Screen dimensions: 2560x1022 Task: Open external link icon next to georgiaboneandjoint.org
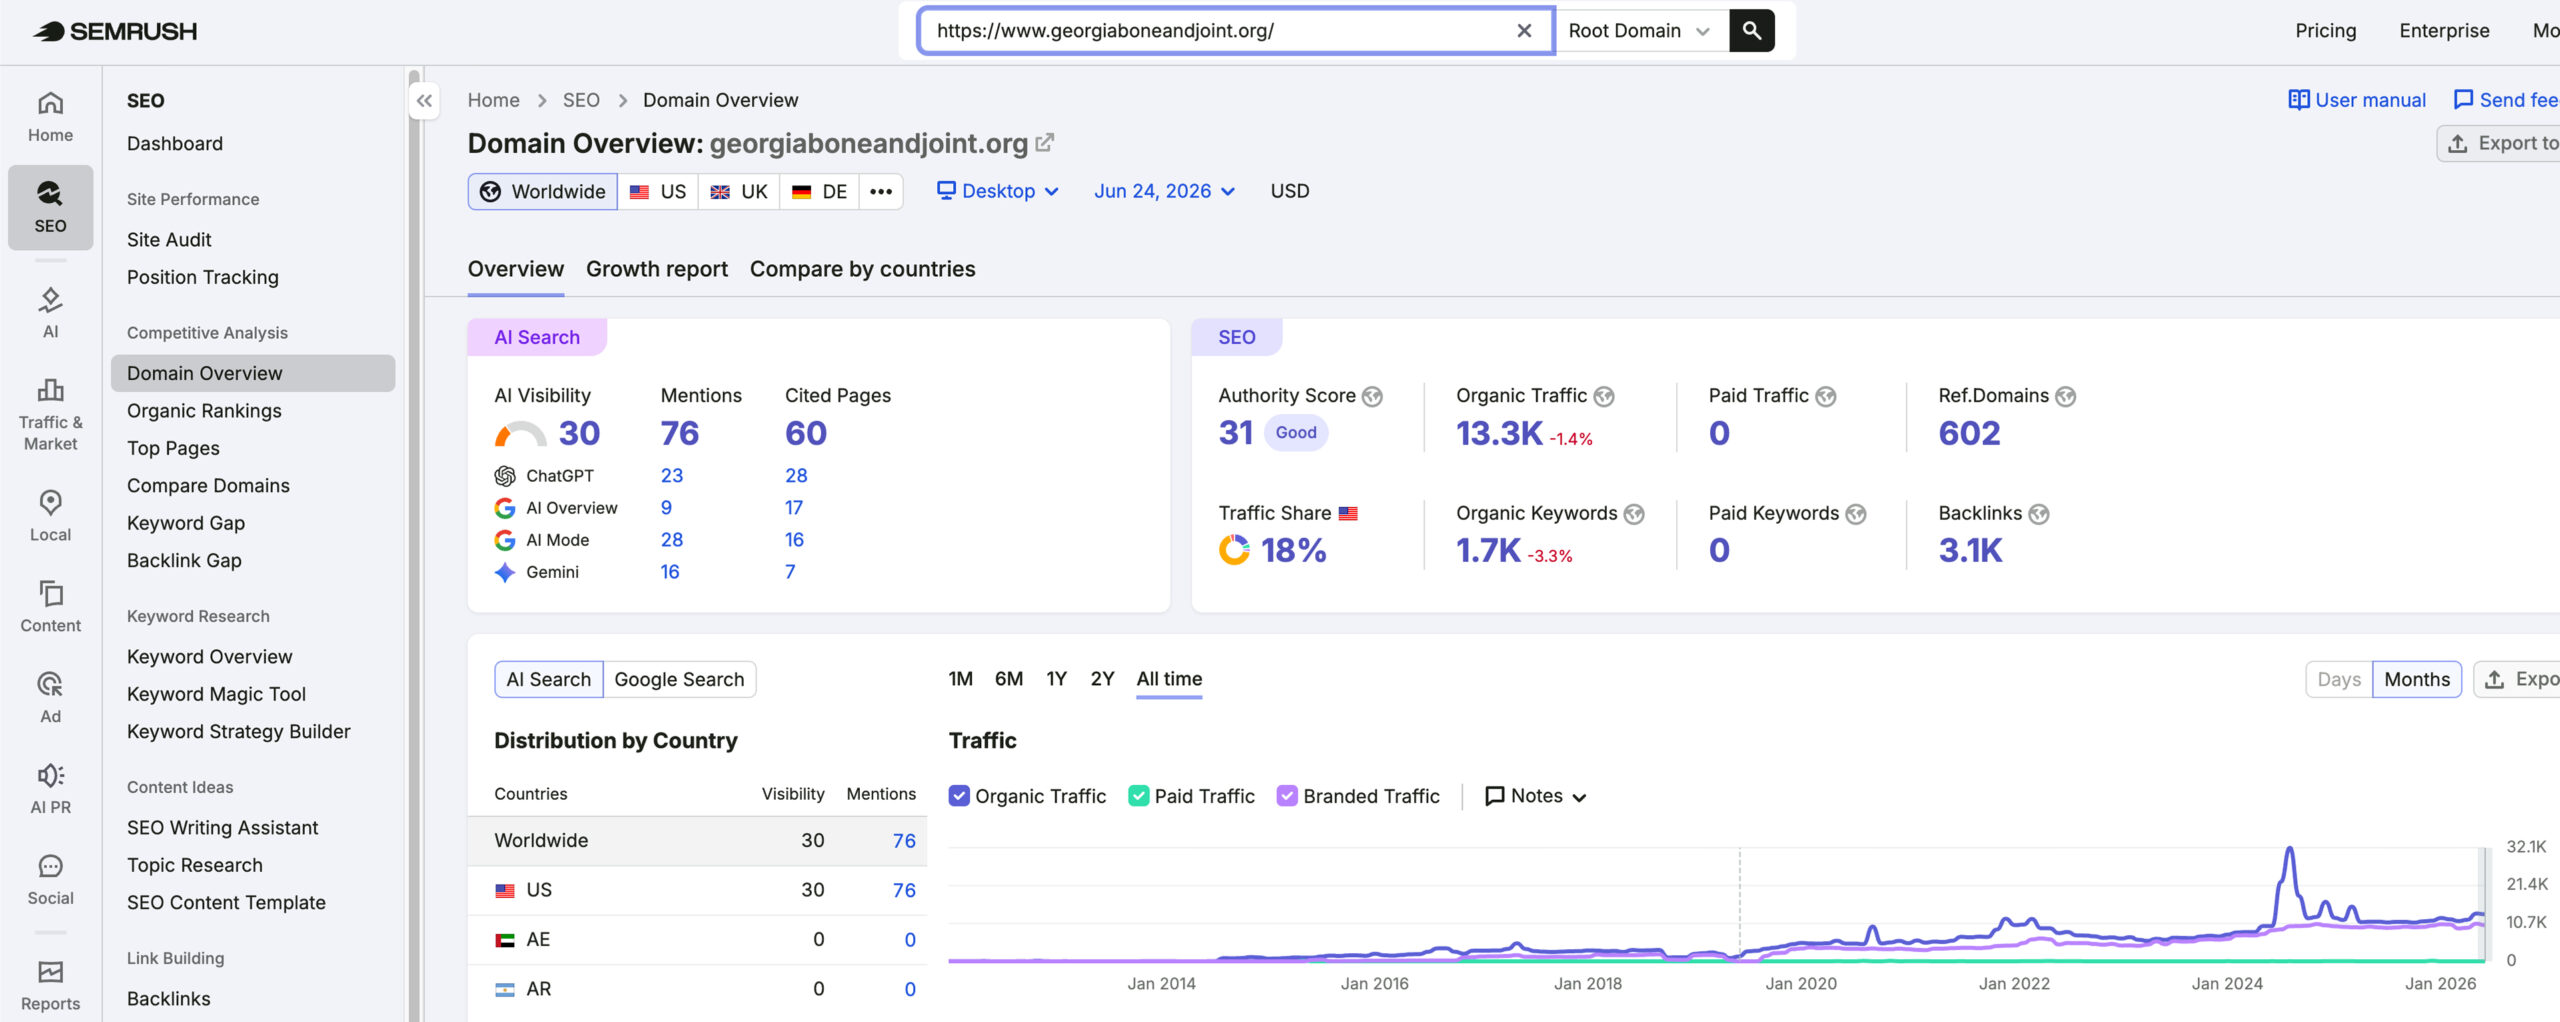click(1044, 143)
